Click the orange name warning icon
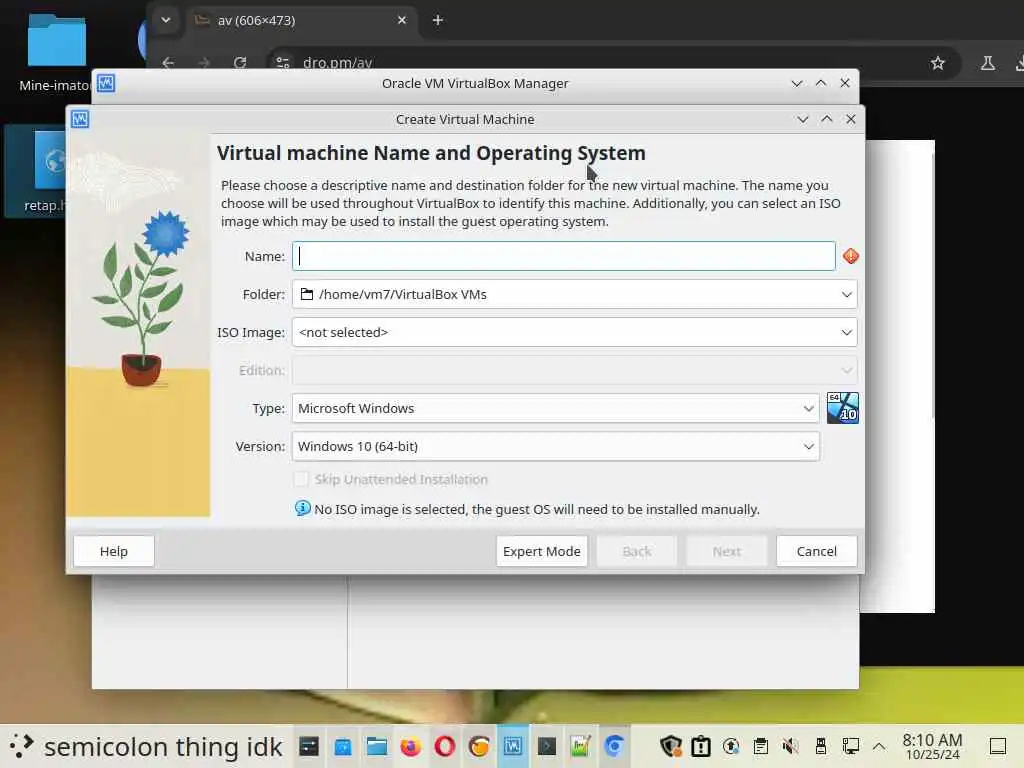Viewport: 1024px width, 768px height. click(x=850, y=256)
